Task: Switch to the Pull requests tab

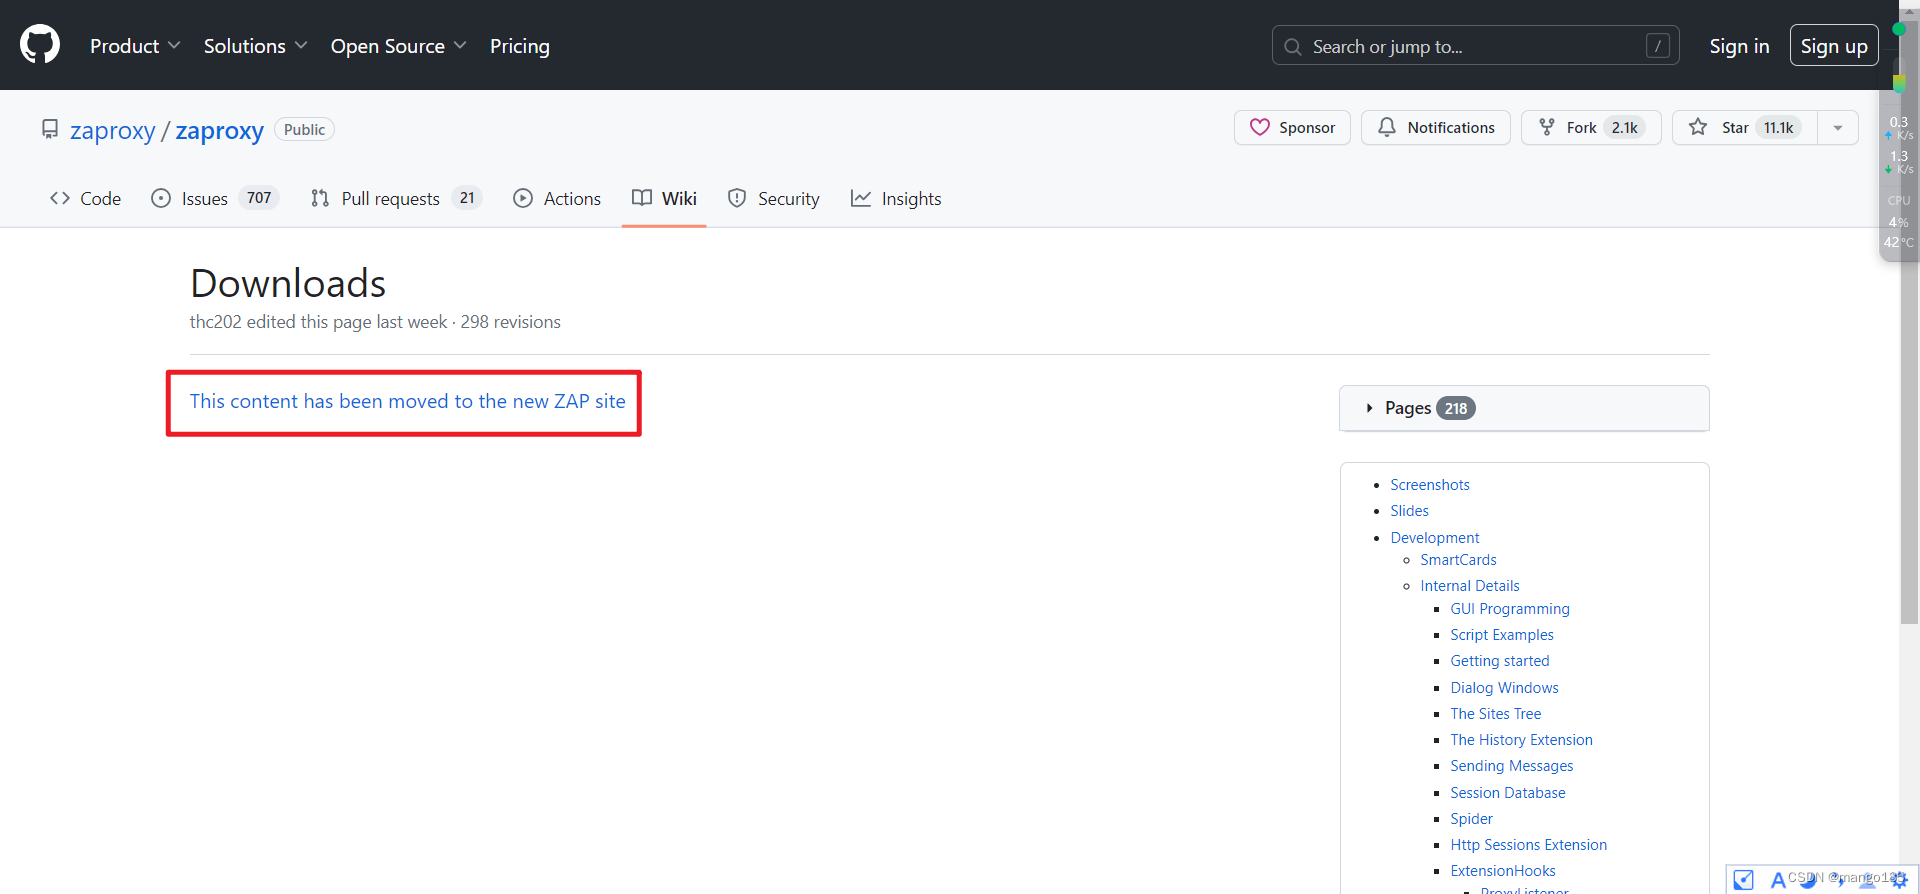Action: 396,198
